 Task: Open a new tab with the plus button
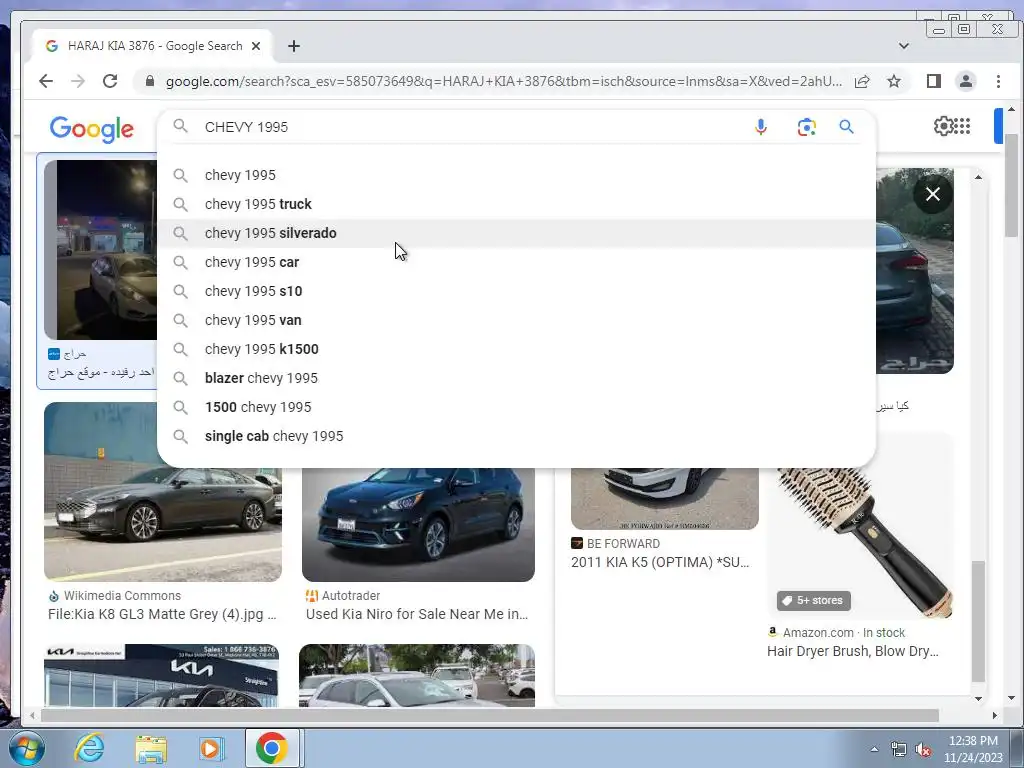[294, 46]
